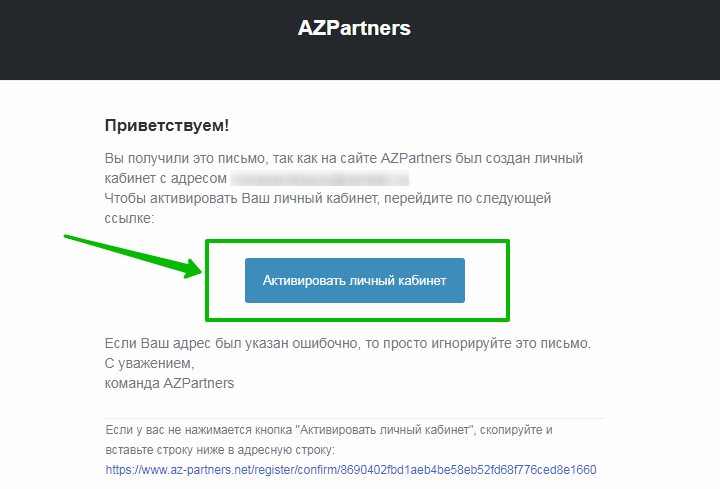Image resolution: width=720 pixels, height=489 pixels.
Task: Open the az-partners.net register confirm link
Action: point(351,470)
